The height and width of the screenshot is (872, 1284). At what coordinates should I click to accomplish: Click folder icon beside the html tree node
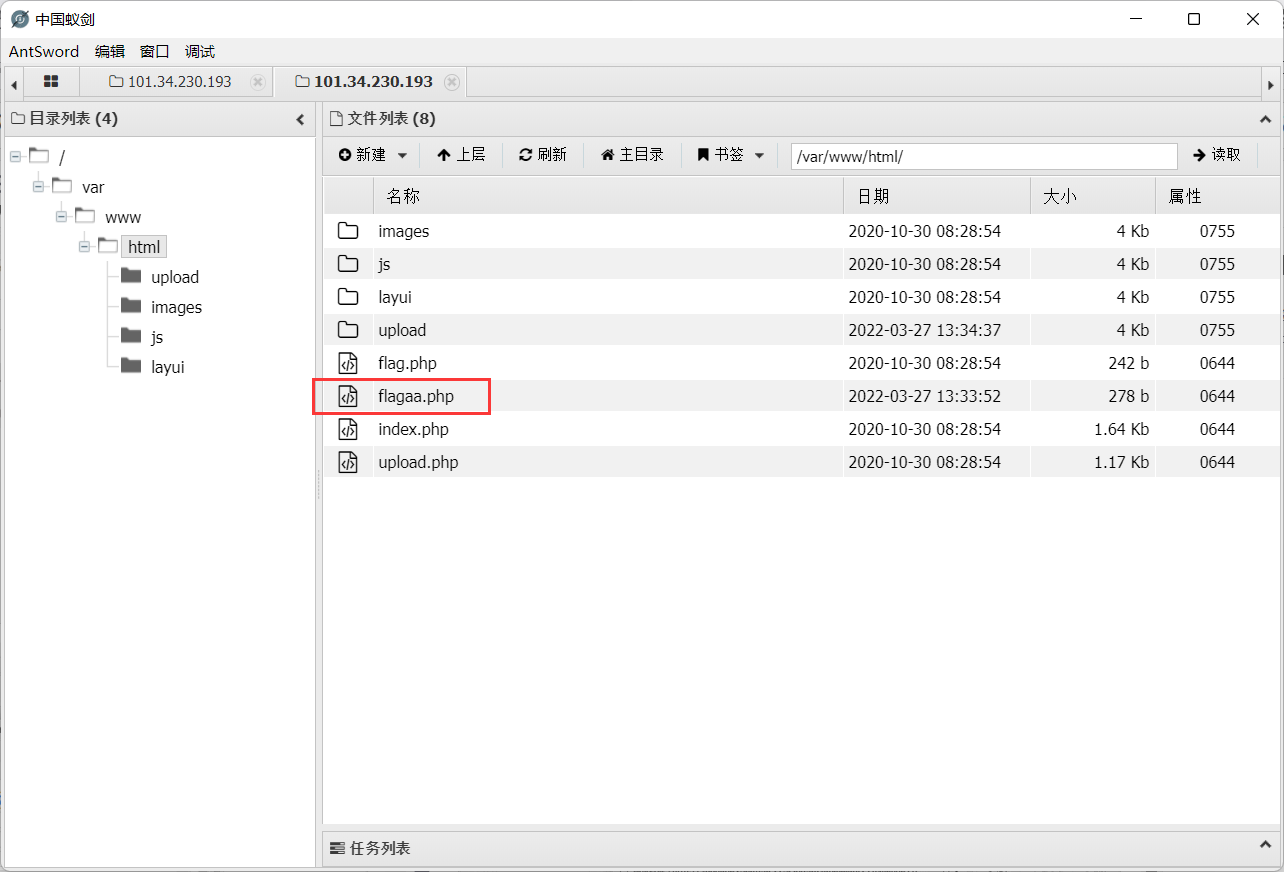tap(108, 246)
